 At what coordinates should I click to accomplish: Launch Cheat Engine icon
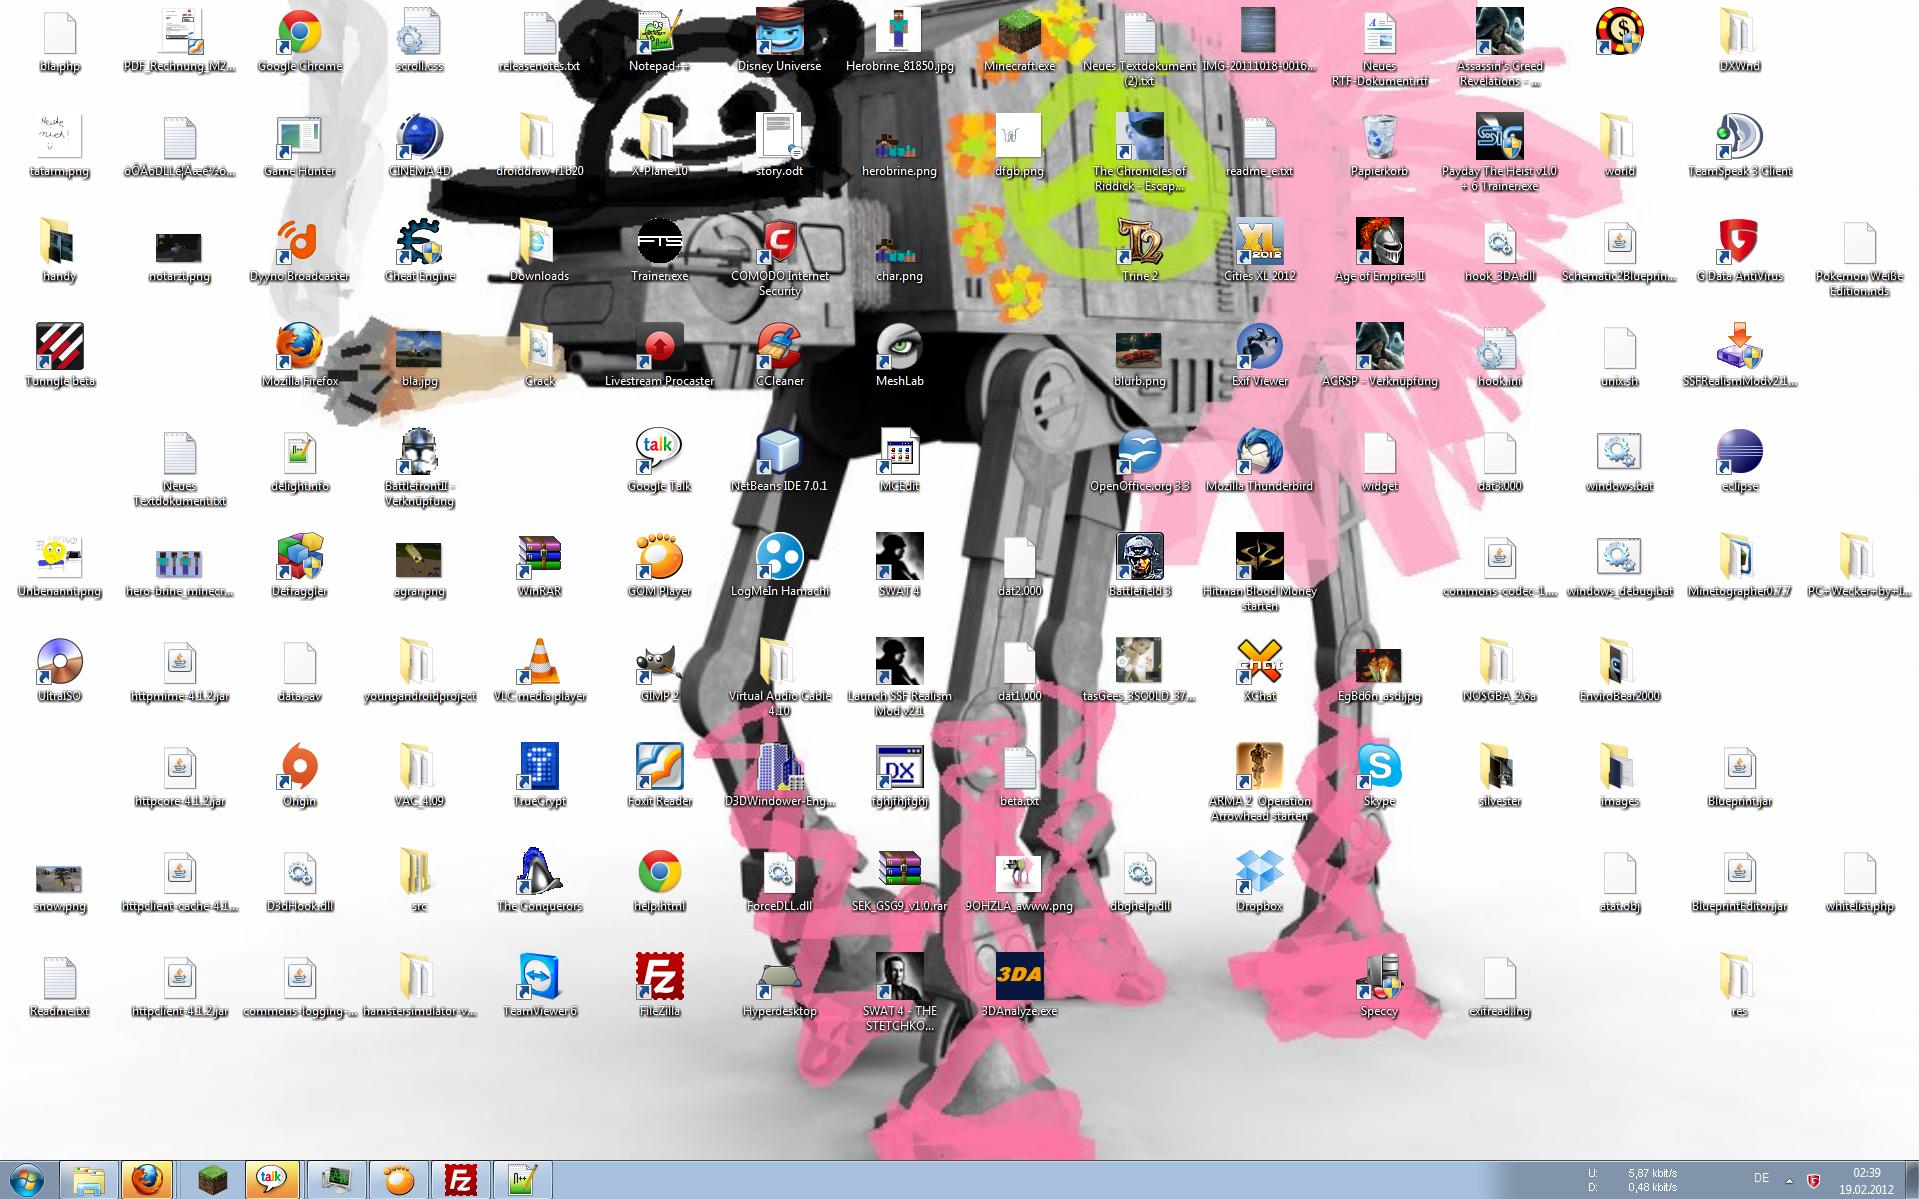click(419, 251)
